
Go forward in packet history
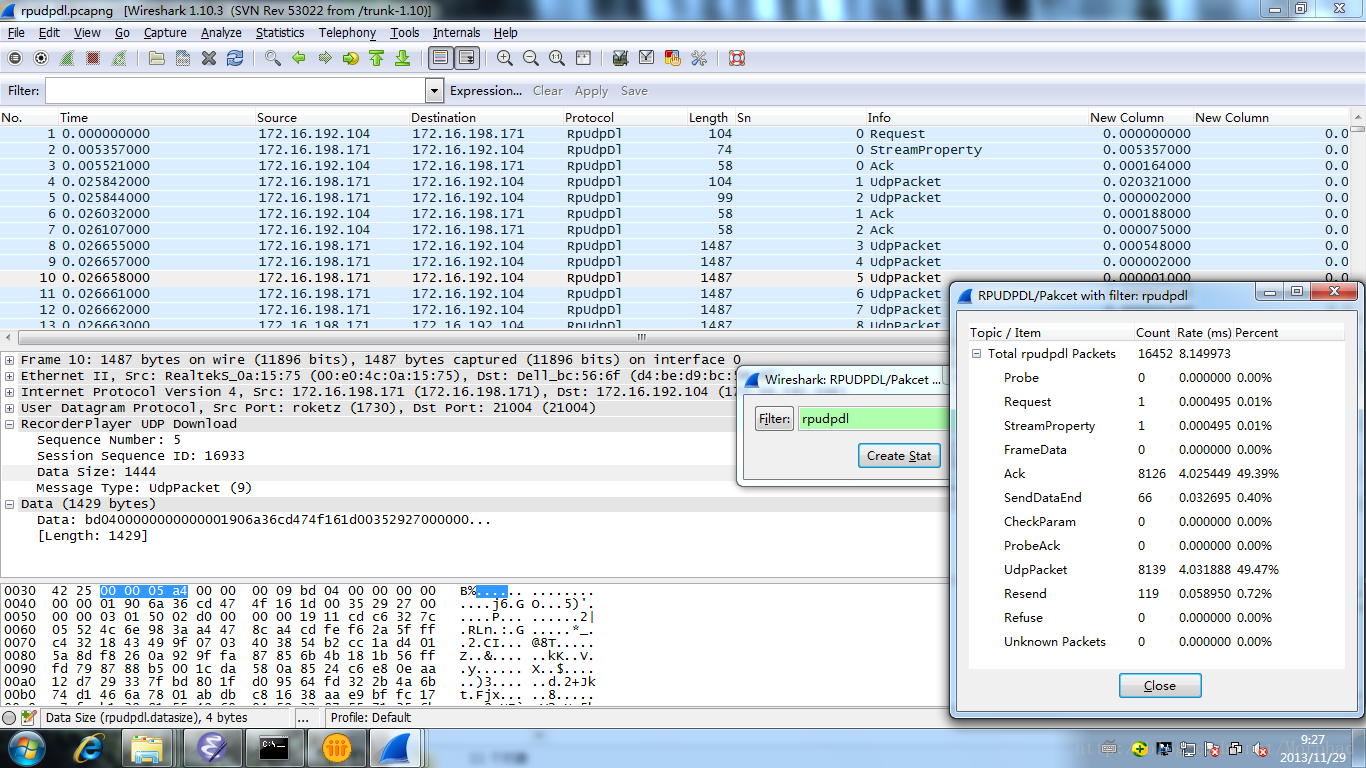[x=325, y=58]
